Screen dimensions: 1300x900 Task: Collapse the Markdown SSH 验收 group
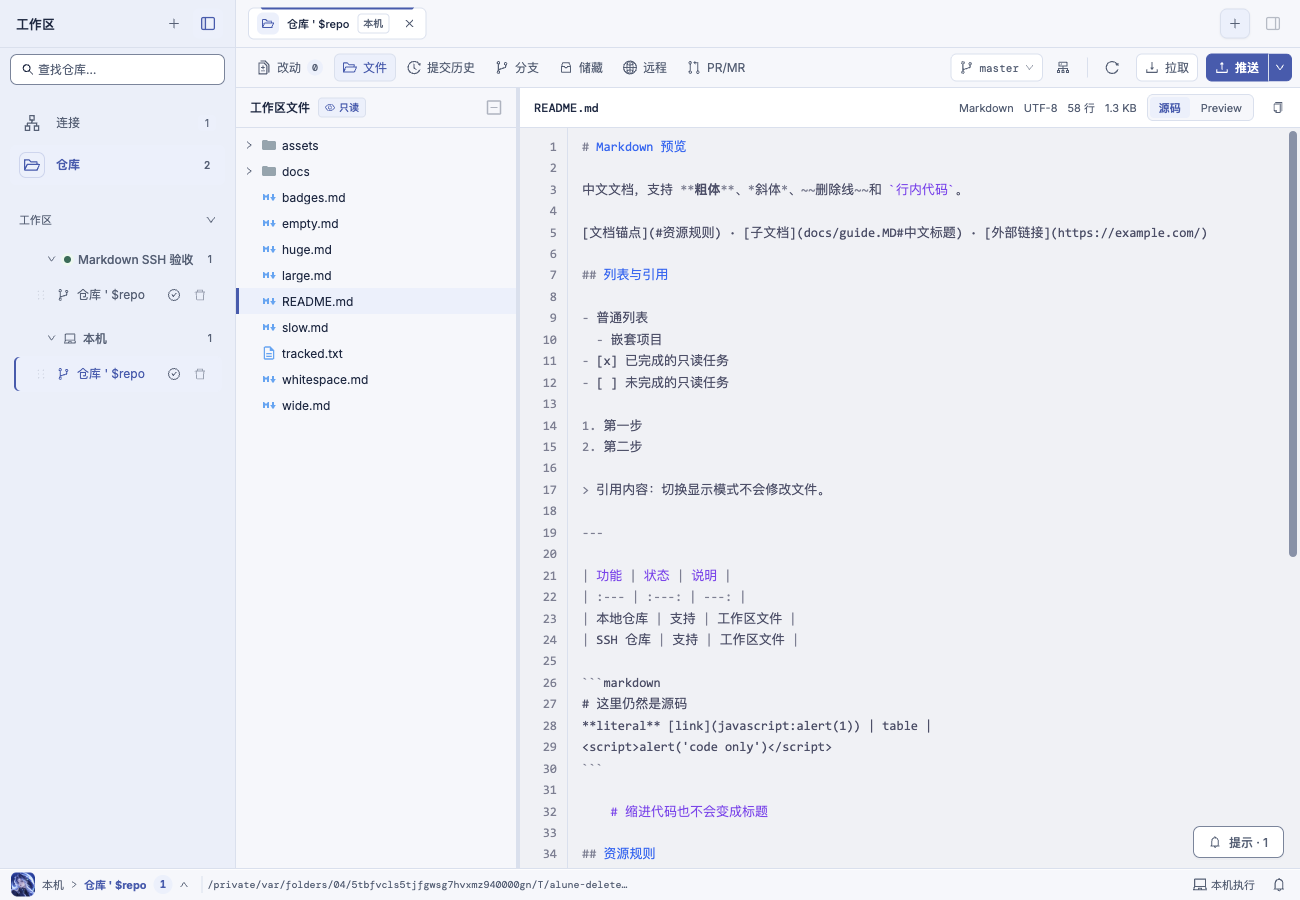pyautogui.click(x=52, y=260)
